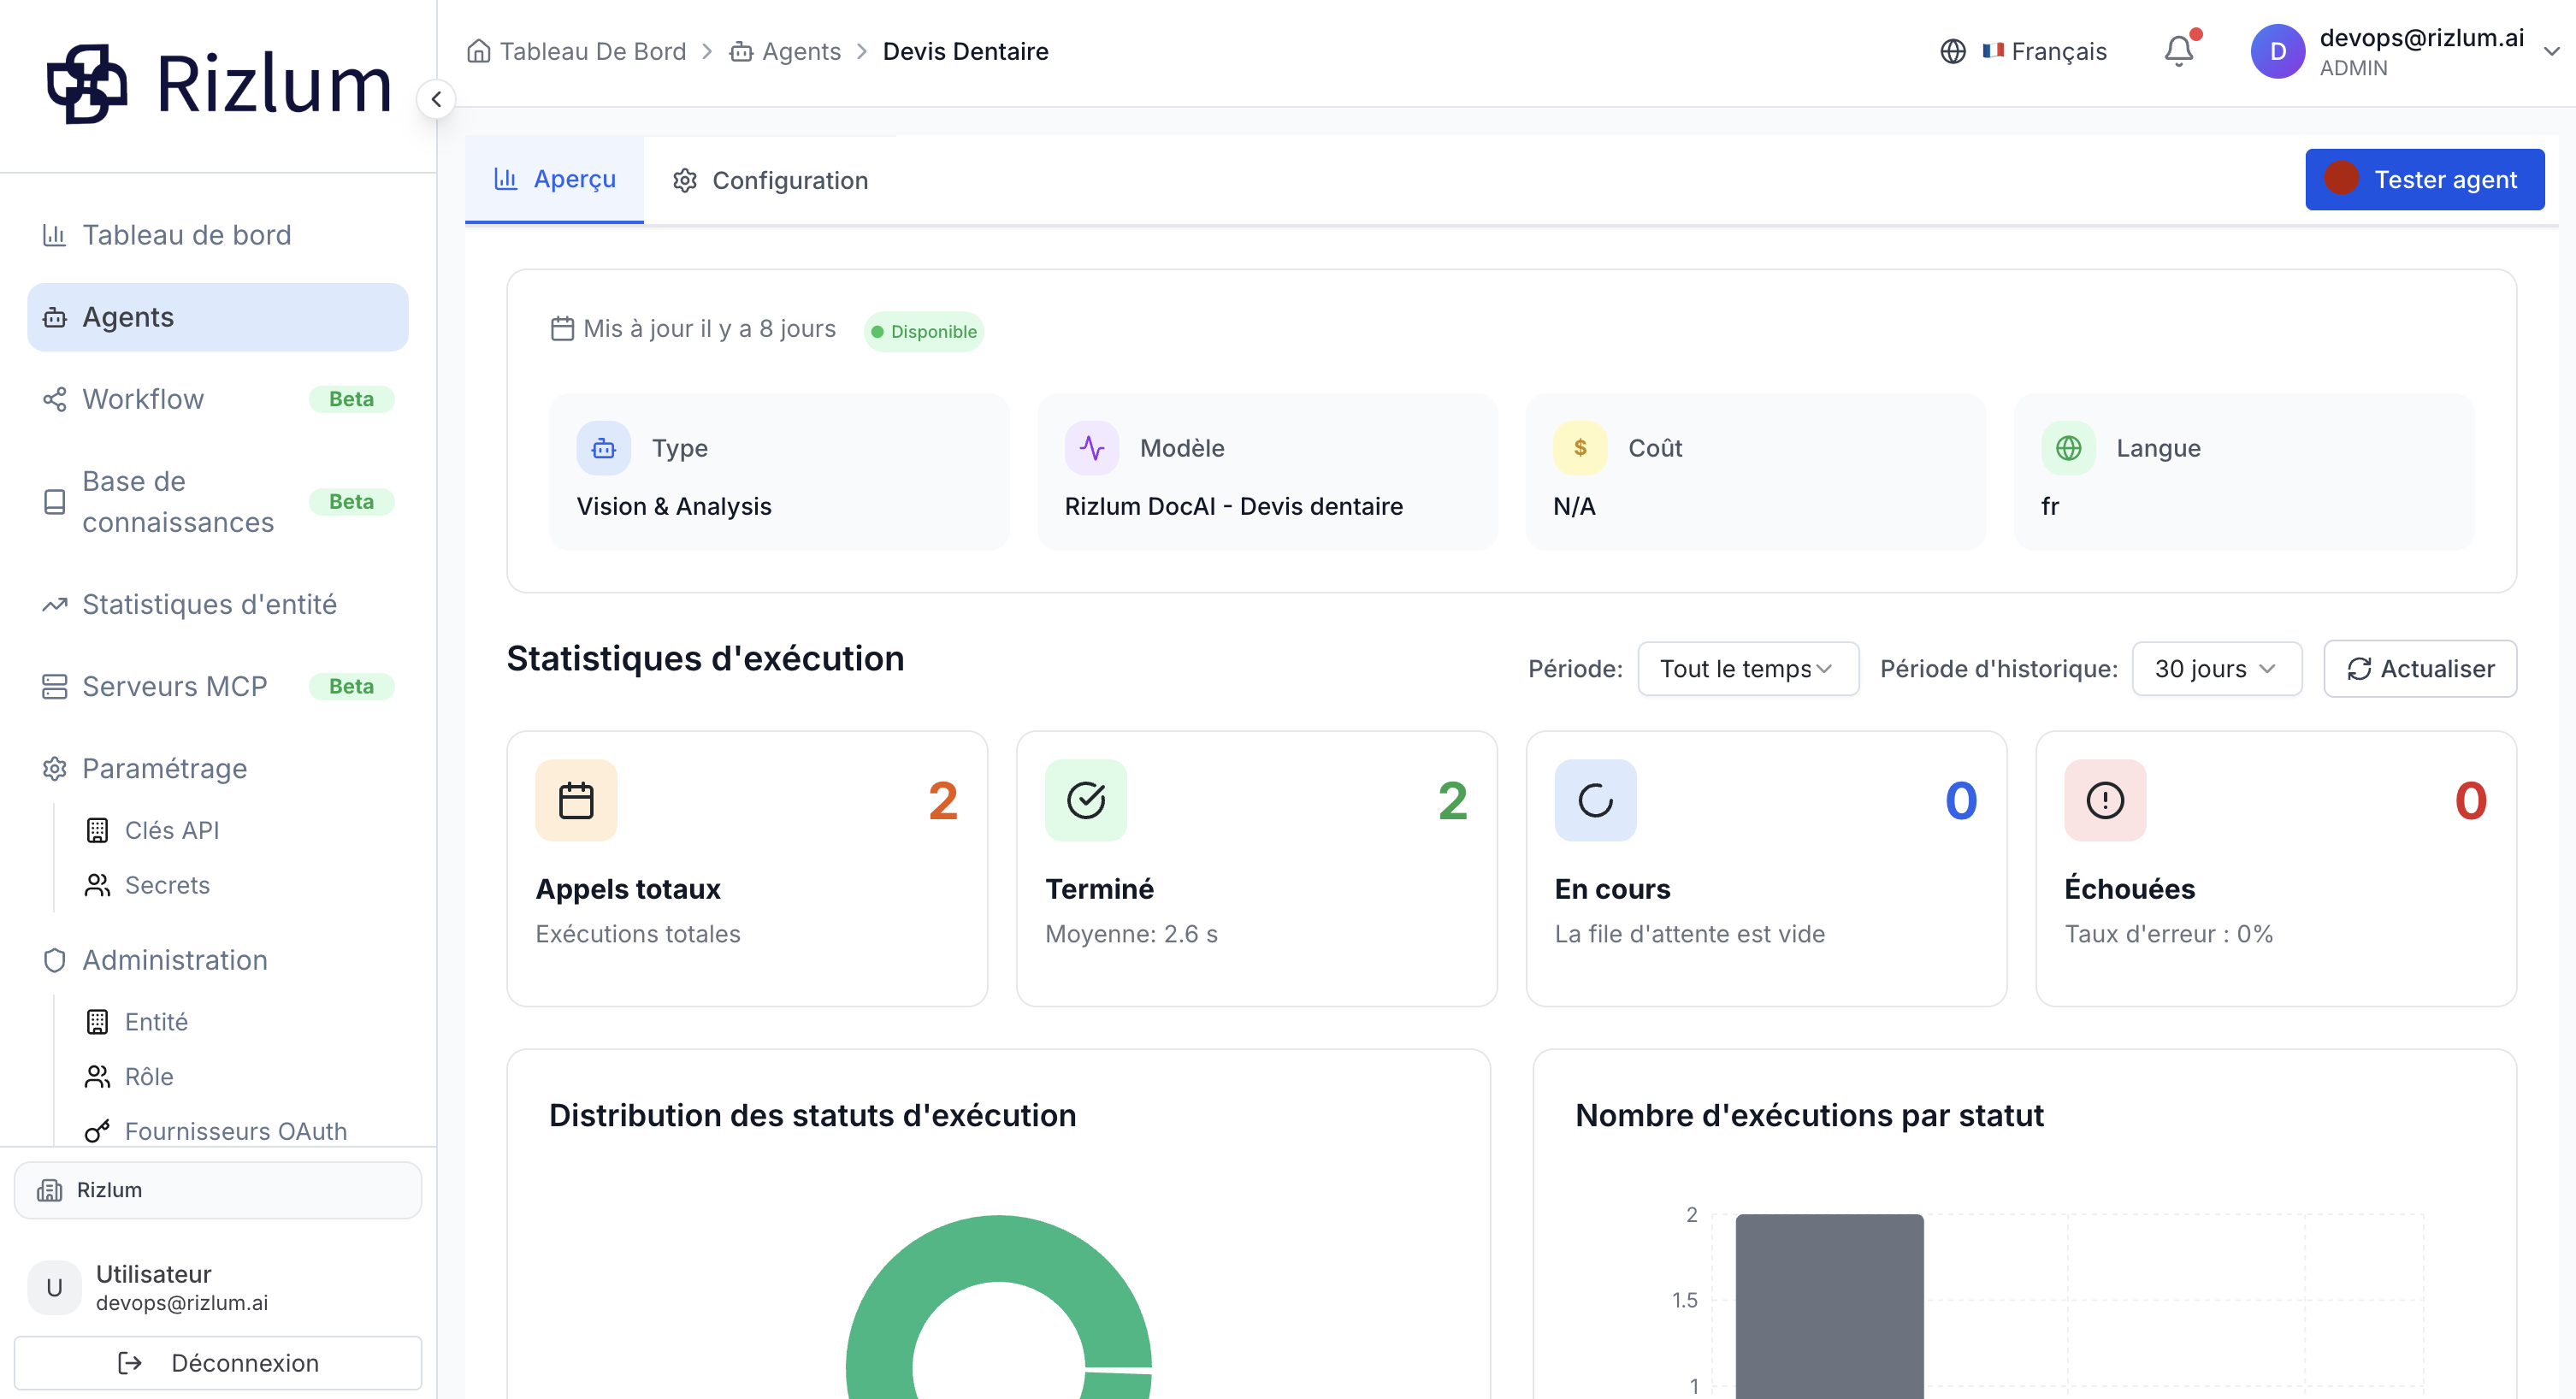Expand the devops@rizlum.ai account menu chevron

coord(2551,51)
